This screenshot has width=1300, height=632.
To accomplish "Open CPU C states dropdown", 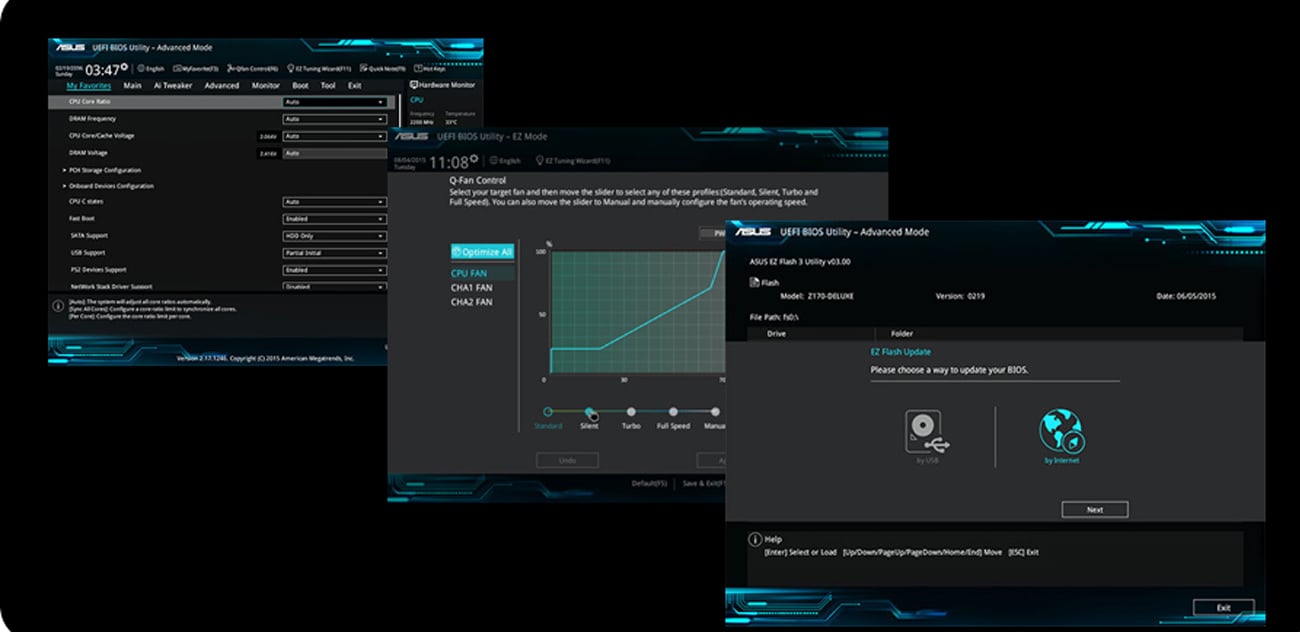I will [x=334, y=202].
